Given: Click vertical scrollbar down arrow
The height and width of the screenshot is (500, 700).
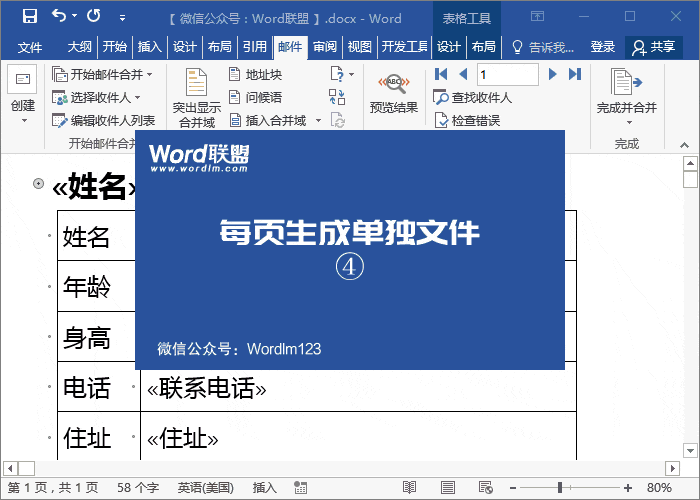Looking at the screenshot, I should (x=690, y=450).
